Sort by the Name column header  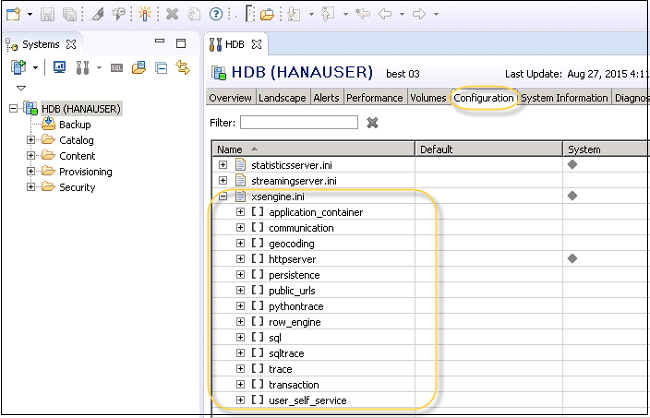click(313, 149)
